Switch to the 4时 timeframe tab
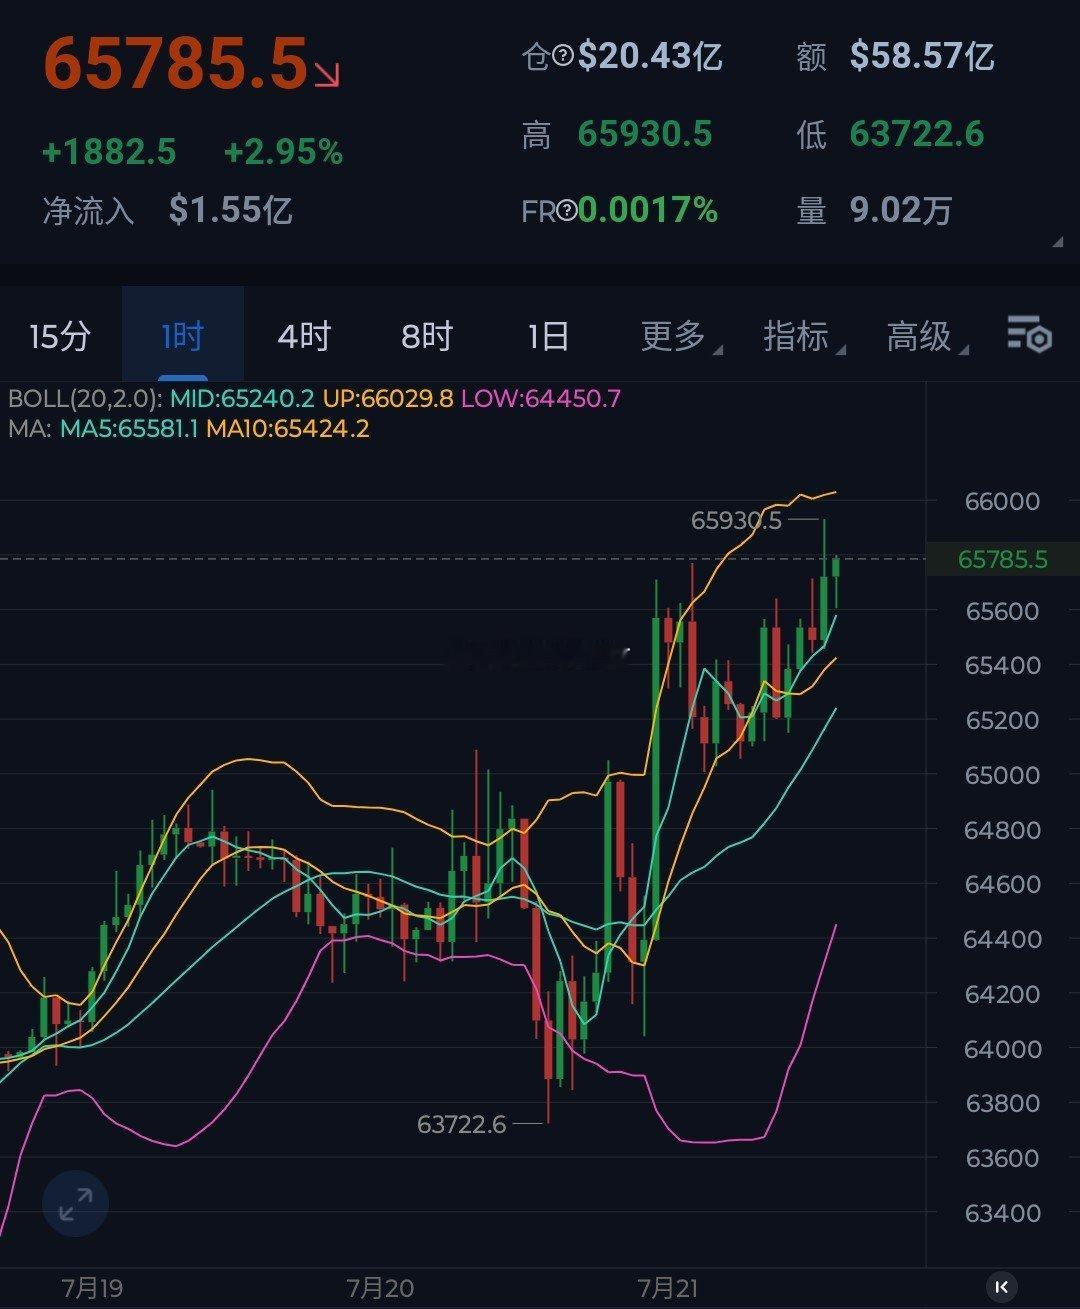The image size is (1080, 1309). [x=304, y=336]
